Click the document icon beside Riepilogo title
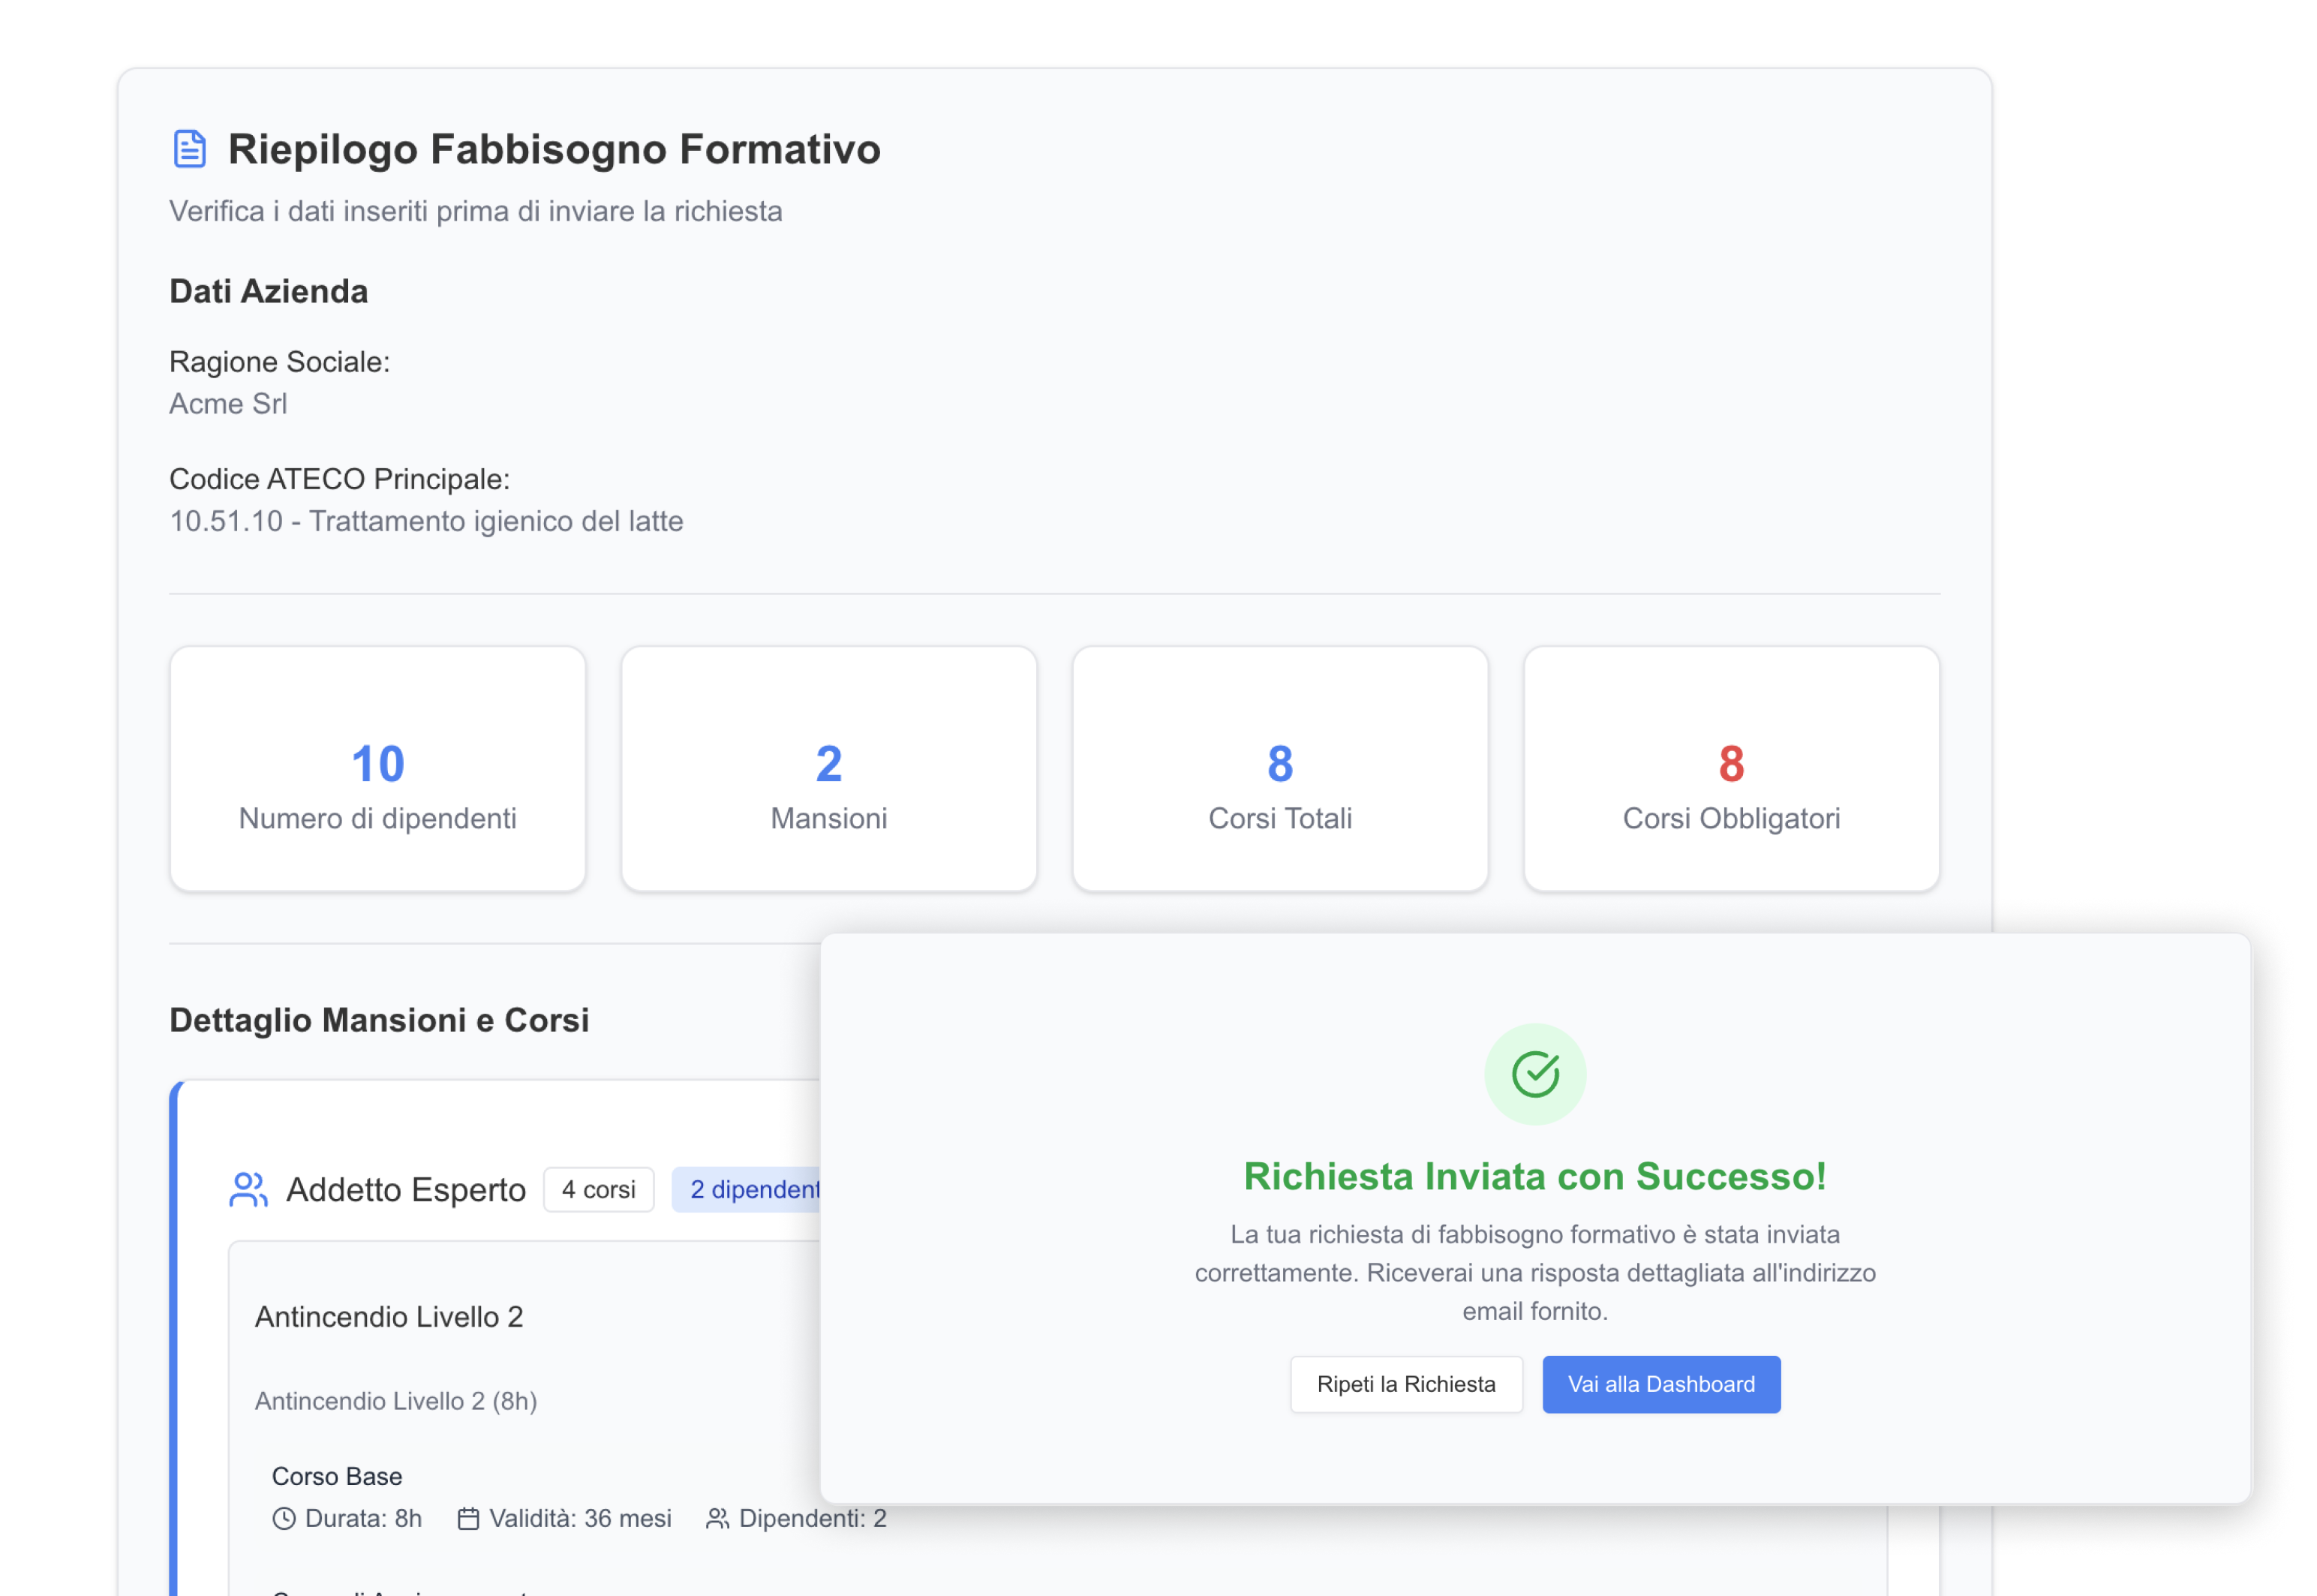This screenshot has height=1596, width=2317. tap(189, 149)
